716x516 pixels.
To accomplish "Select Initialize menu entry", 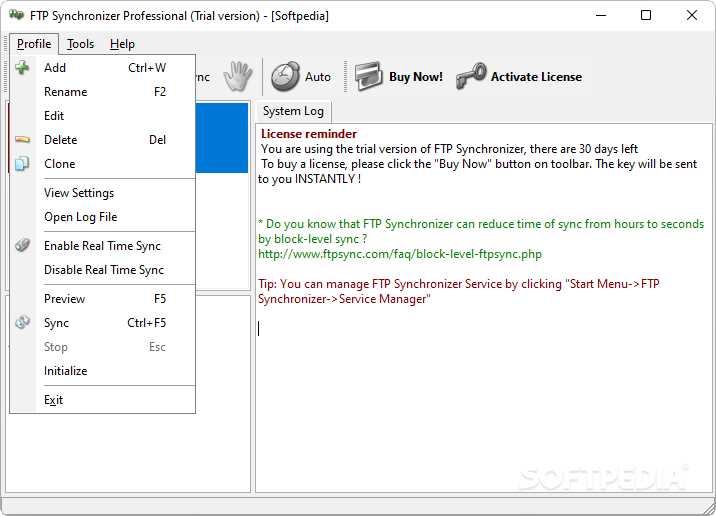I will point(103,371).
